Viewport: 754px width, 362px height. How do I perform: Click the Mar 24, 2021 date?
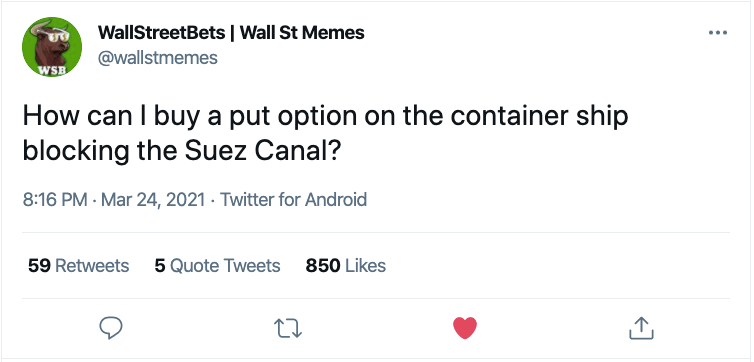click(153, 199)
